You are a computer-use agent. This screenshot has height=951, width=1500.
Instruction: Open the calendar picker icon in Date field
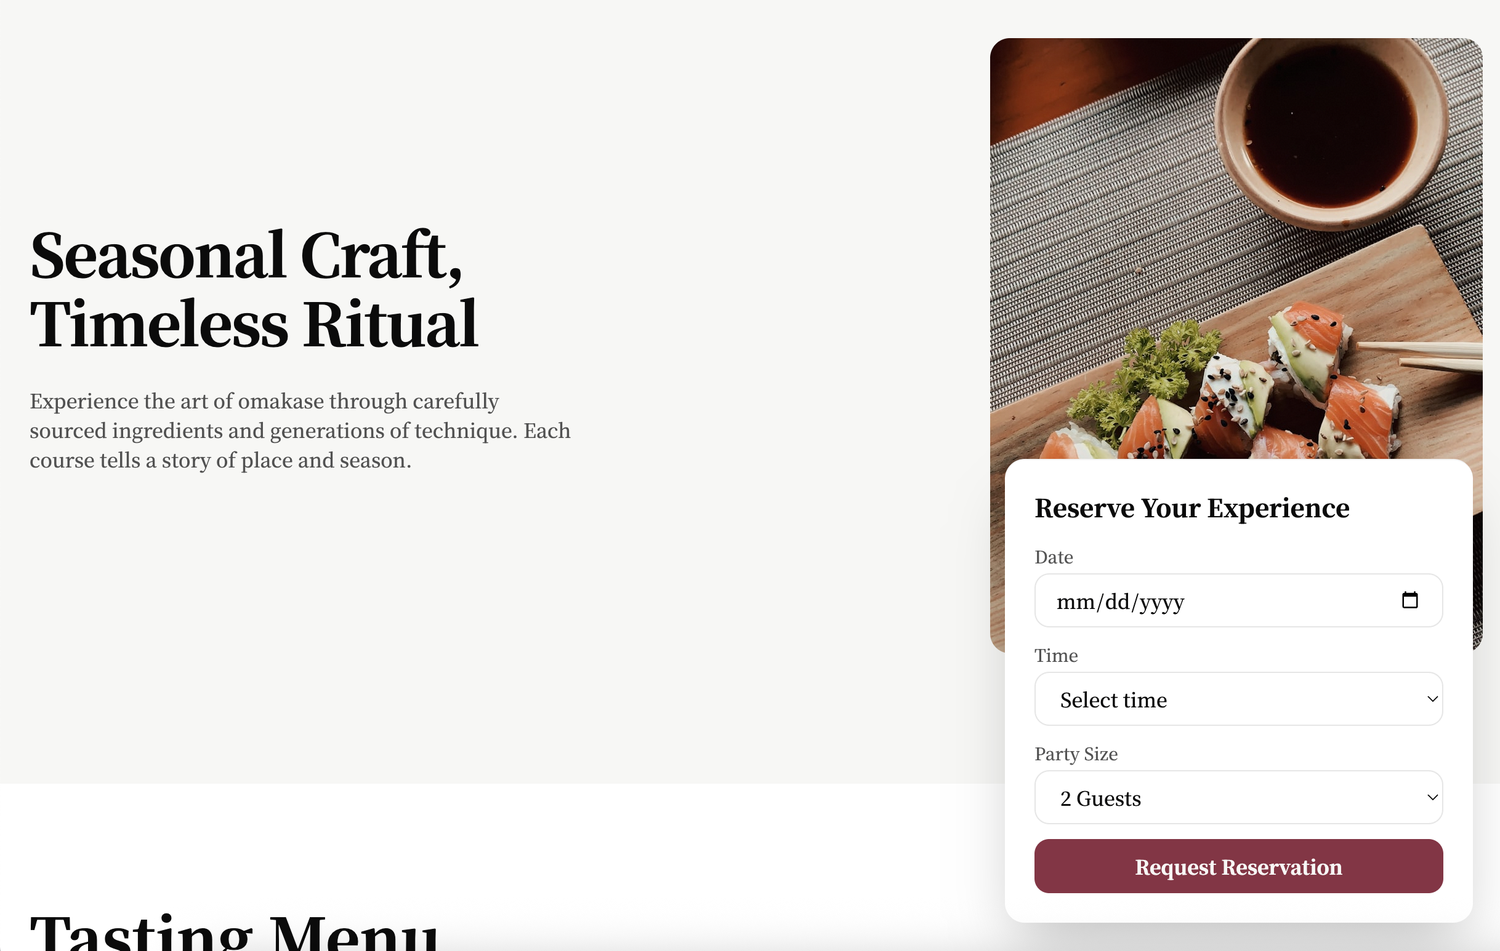[x=1410, y=600]
